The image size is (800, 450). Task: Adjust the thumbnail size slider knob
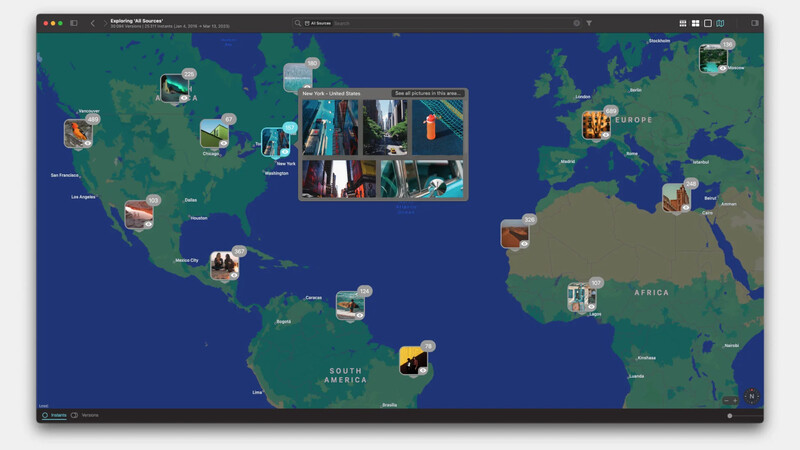point(730,416)
